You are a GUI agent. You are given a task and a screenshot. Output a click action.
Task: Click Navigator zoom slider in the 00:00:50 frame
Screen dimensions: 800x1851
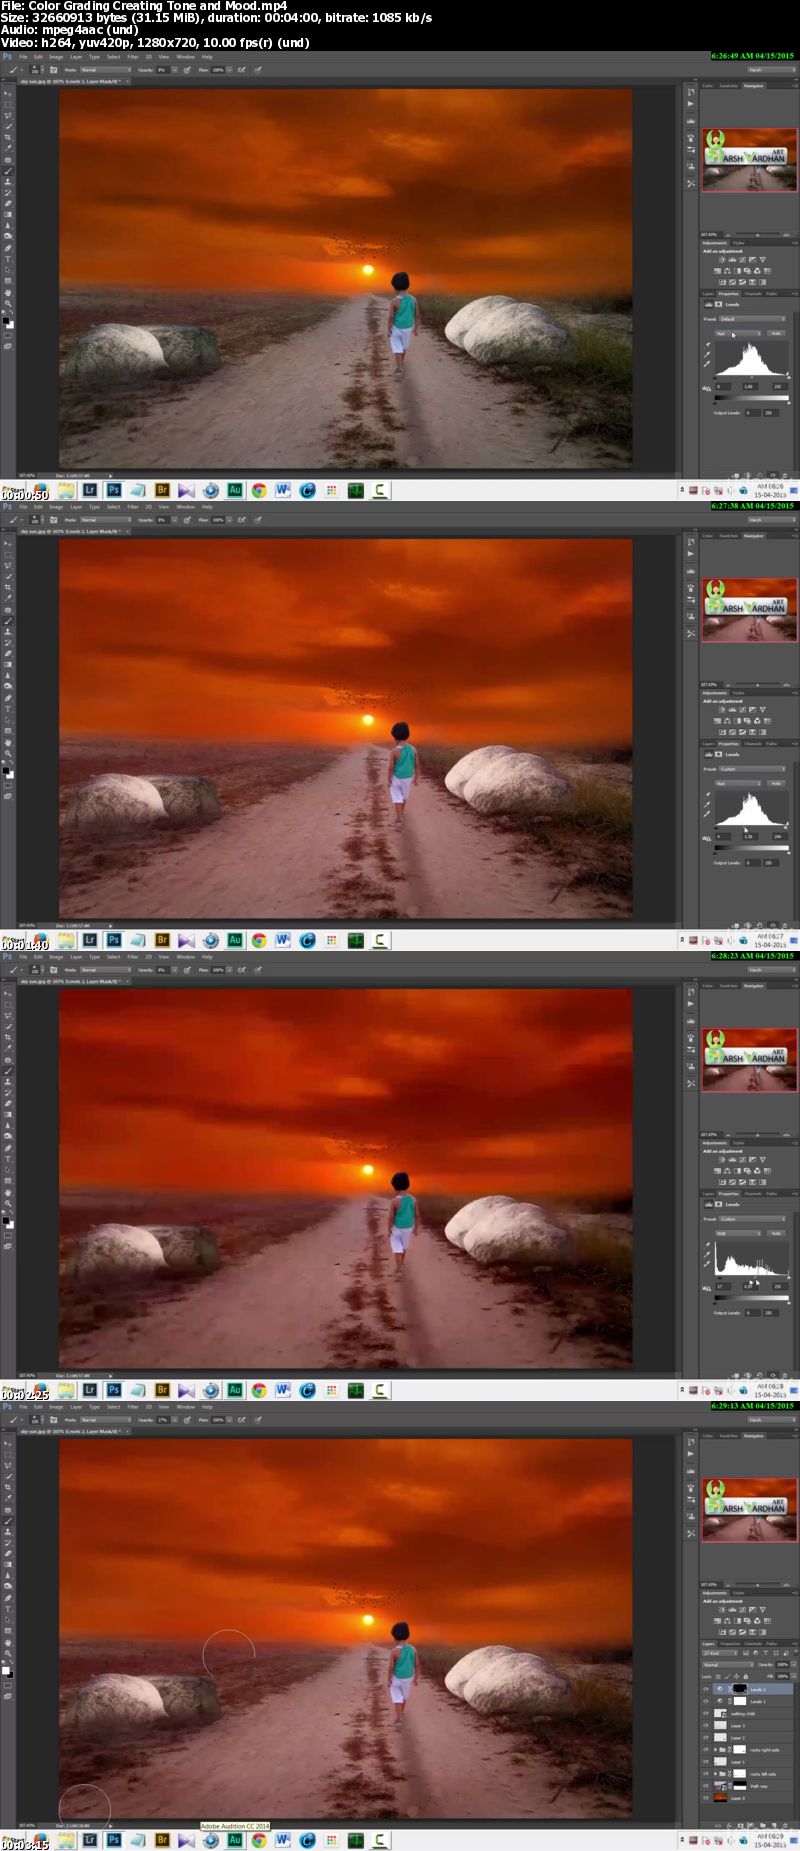(757, 235)
